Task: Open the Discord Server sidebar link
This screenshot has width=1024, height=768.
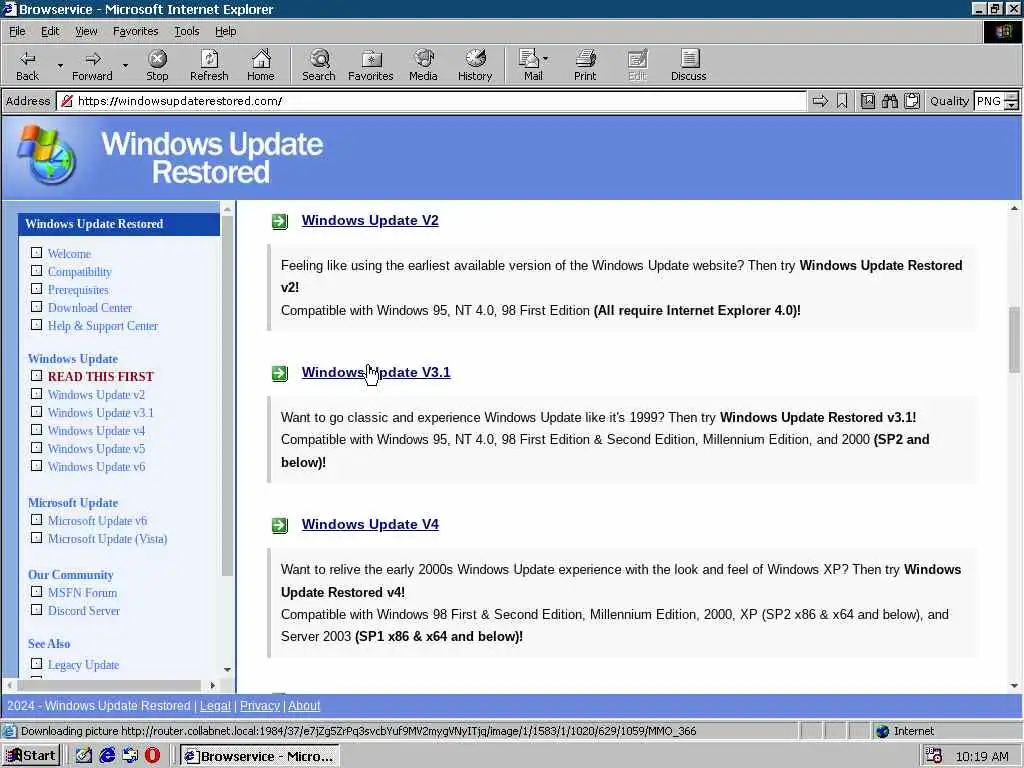Action: point(84,611)
